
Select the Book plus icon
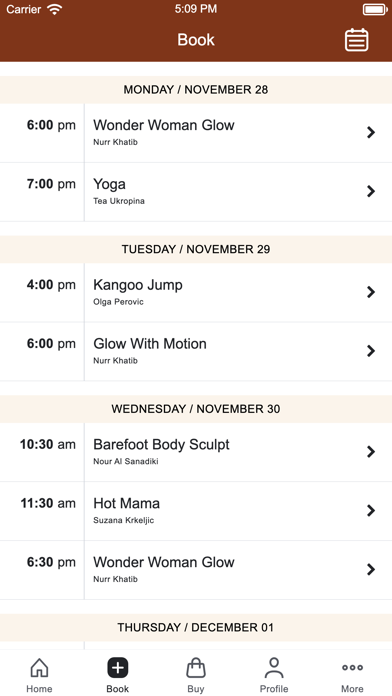(x=118, y=668)
